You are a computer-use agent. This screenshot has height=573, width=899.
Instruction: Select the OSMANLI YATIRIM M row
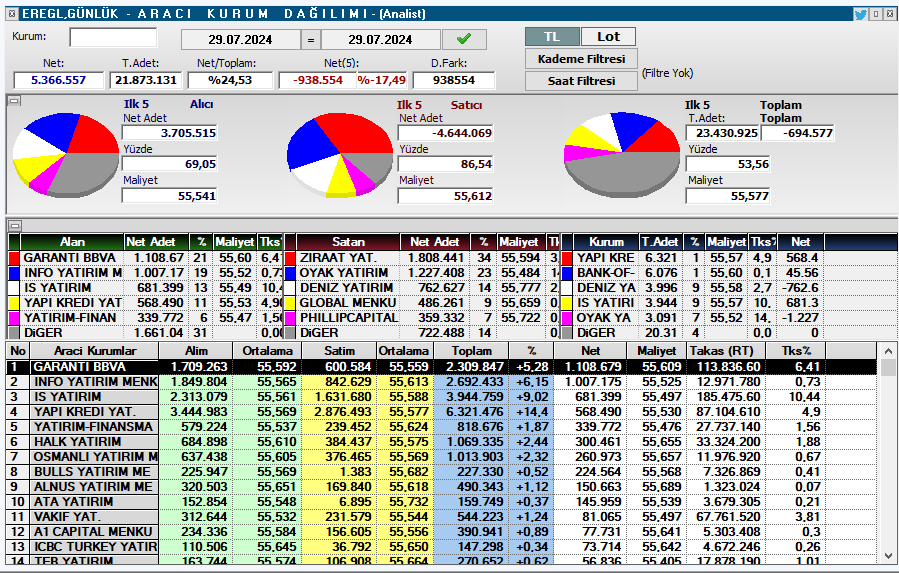[x=441, y=457]
